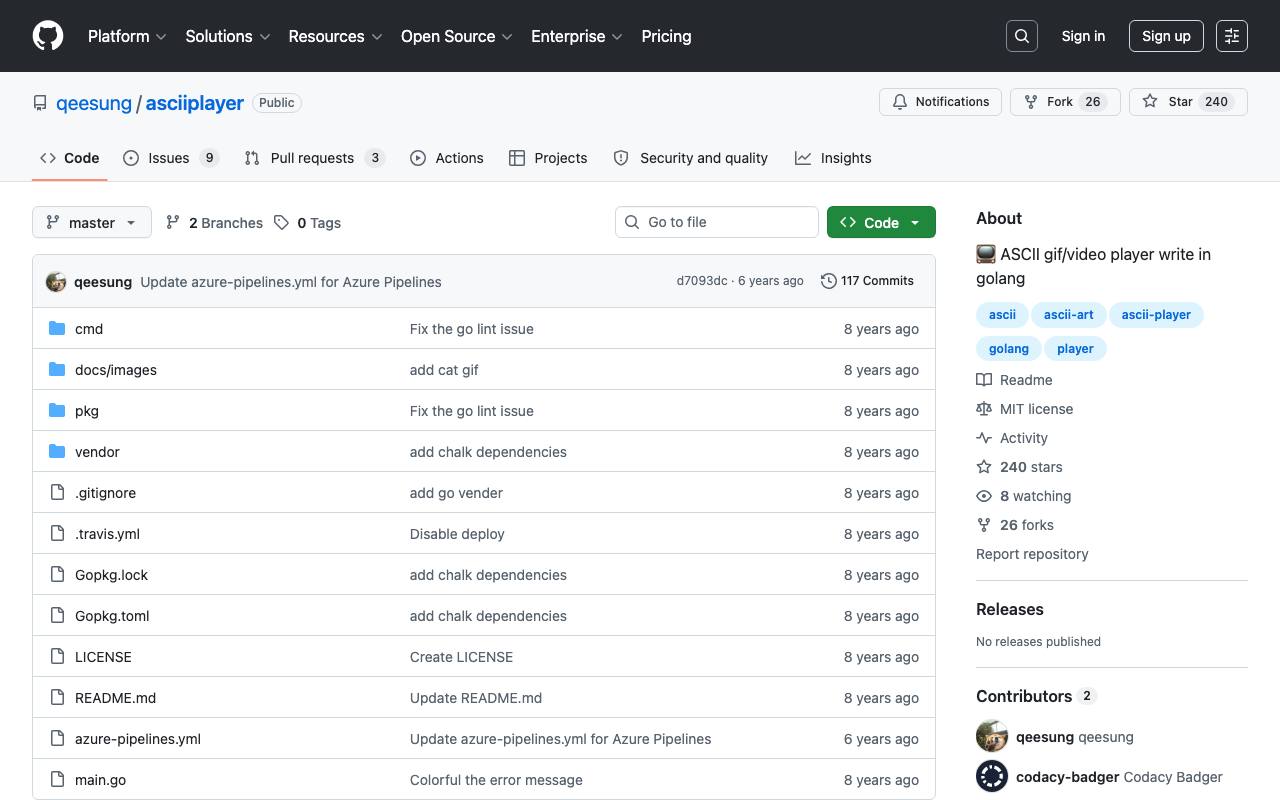Open the Contributors heading link
The height and width of the screenshot is (800, 1280).
(x=1036, y=696)
